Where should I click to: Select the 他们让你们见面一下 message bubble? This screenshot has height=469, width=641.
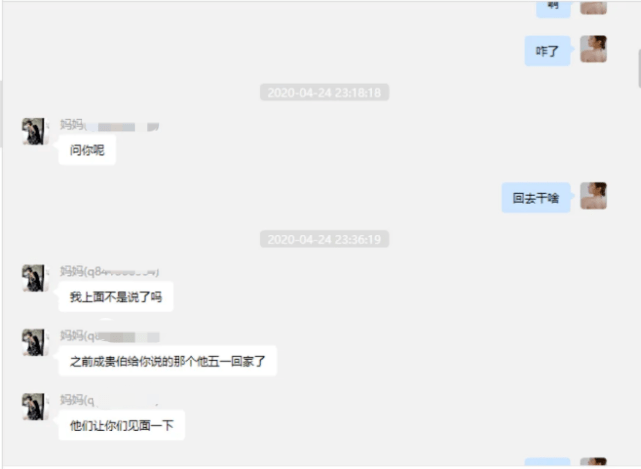tap(122, 426)
